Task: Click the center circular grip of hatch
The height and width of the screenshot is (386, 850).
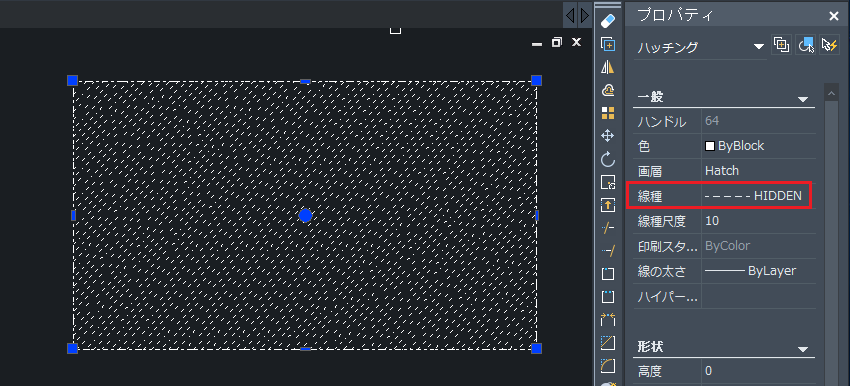Action: pyautogui.click(x=306, y=216)
